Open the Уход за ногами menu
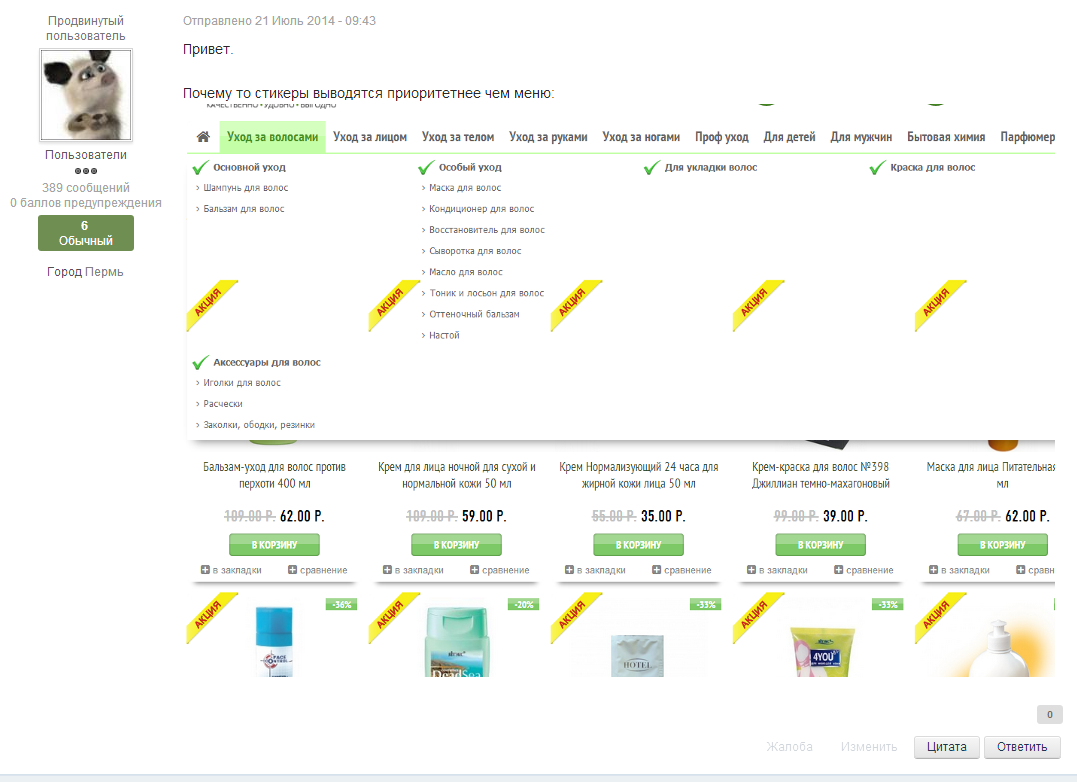 pyautogui.click(x=641, y=137)
